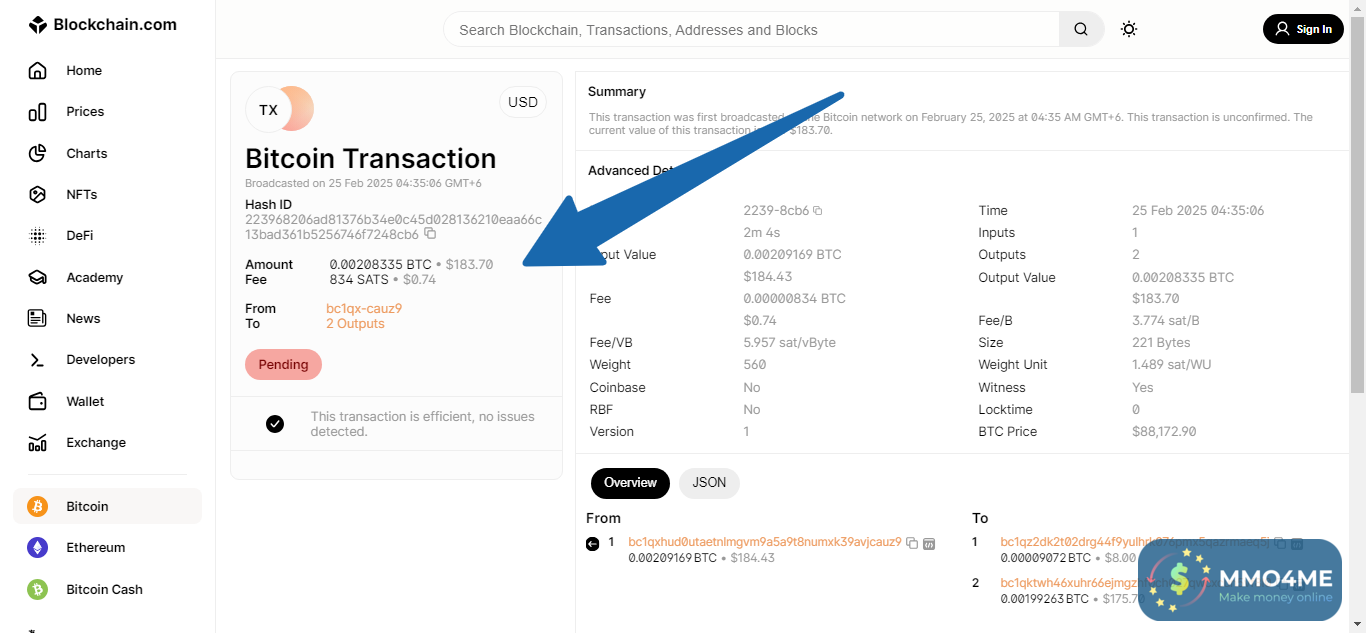Copy the transaction Hash ID

430,234
